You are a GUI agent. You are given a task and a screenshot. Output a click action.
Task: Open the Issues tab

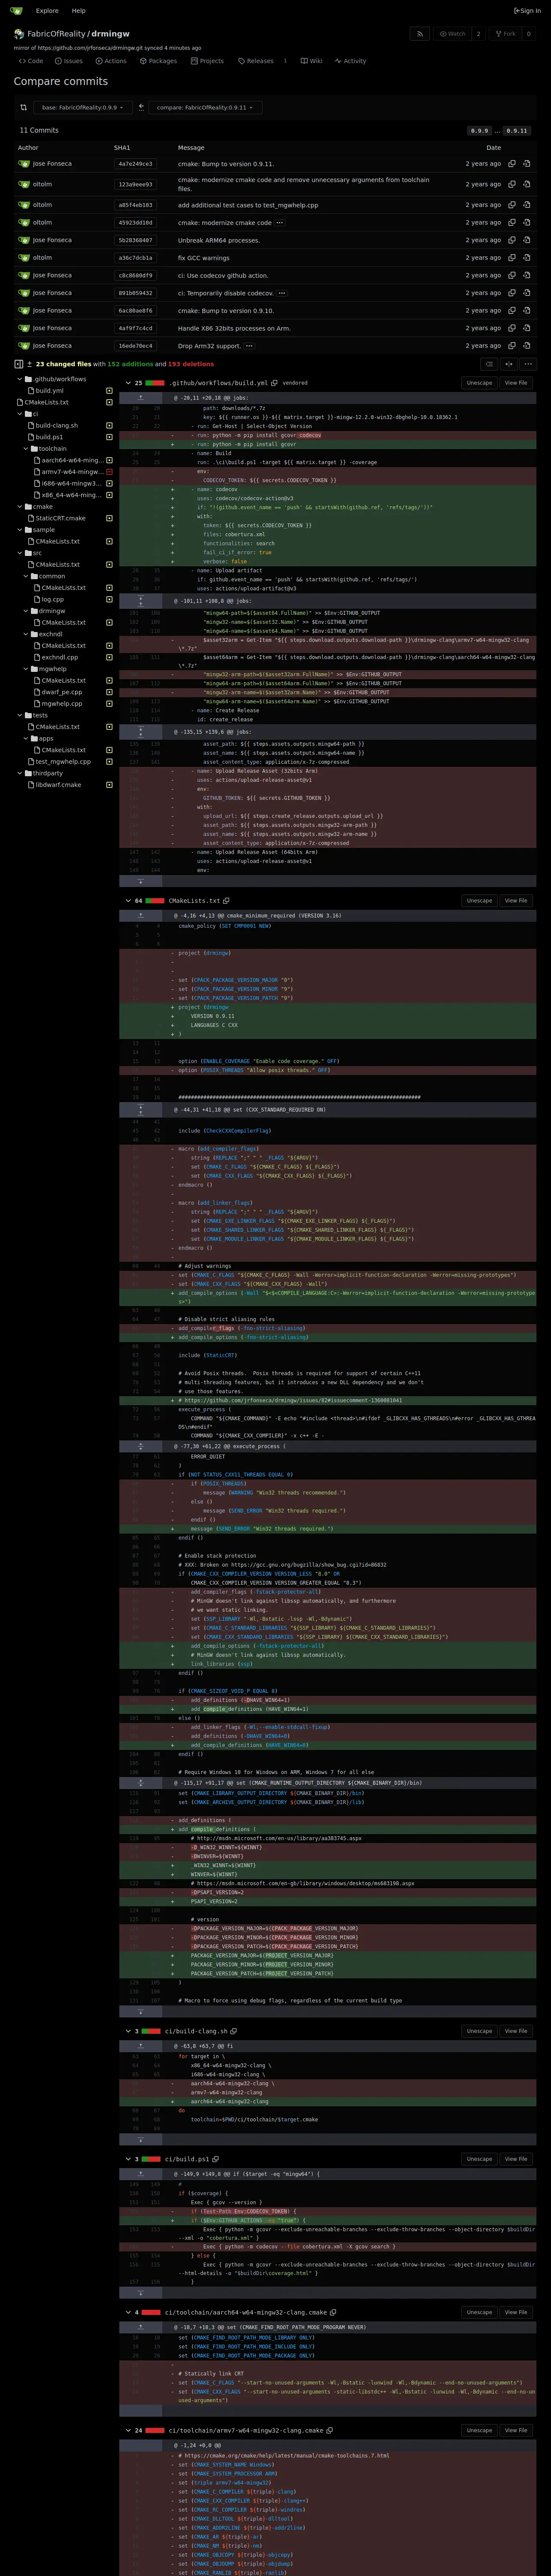point(69,61)
